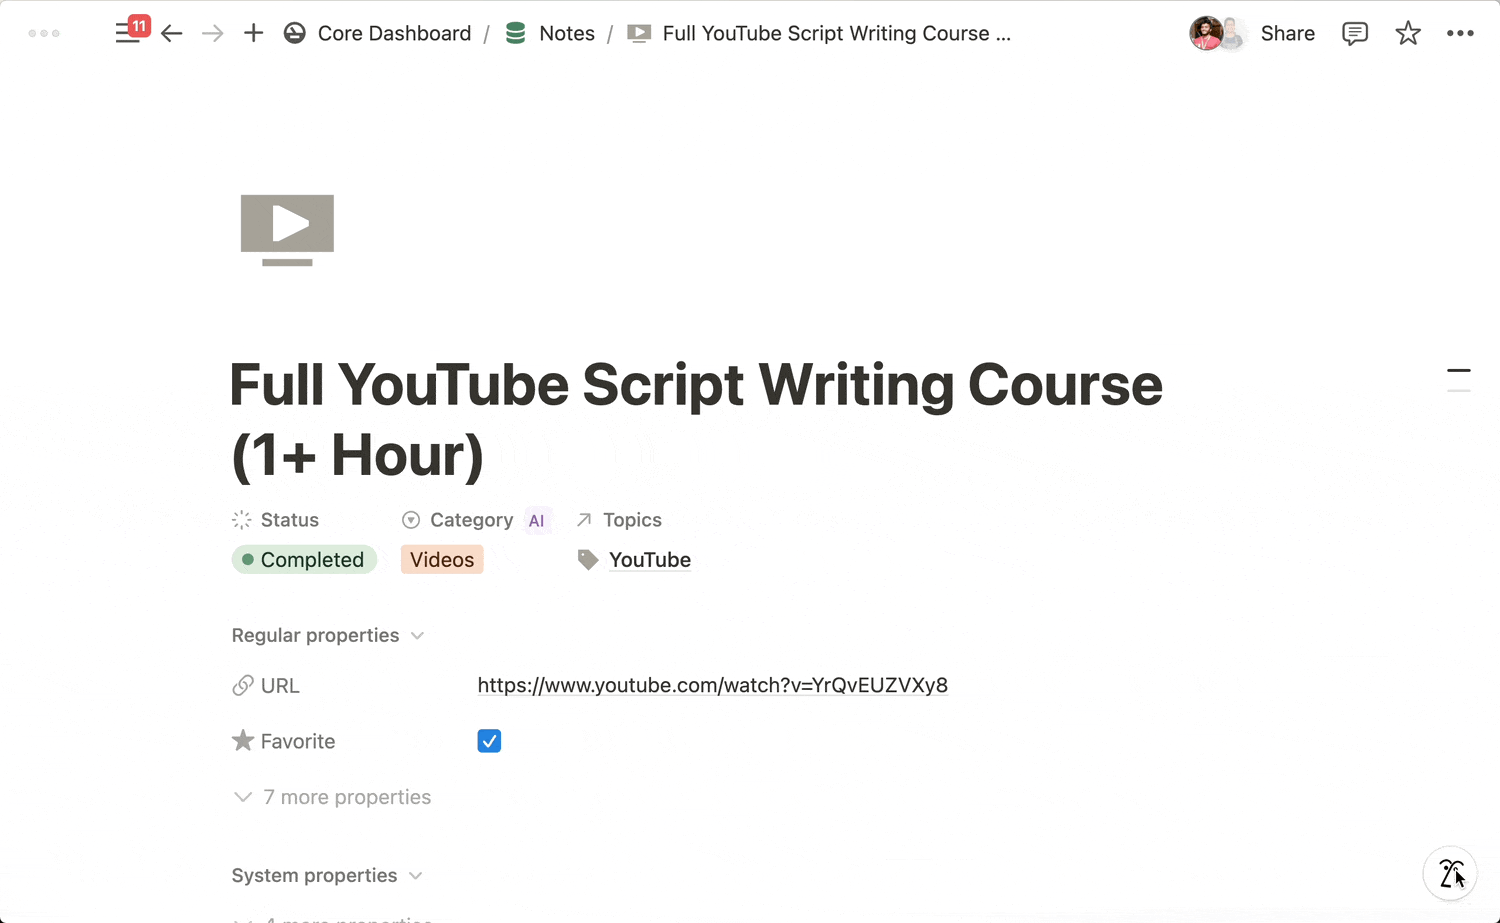Open Full YouTube Script Writing Course breadcrumb
Viewport: 1500px width, 923px height.
click(836, 33)
